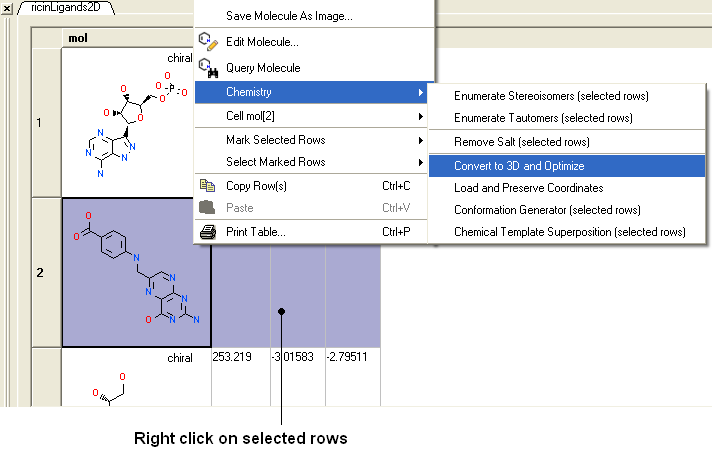The height and width of the screenshot is (452, 712).
Task: Click the Print Table printer icon
Action: 208,232
